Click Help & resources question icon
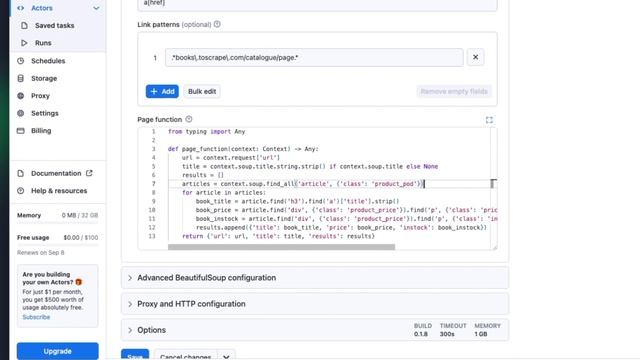 pos(20,191)
